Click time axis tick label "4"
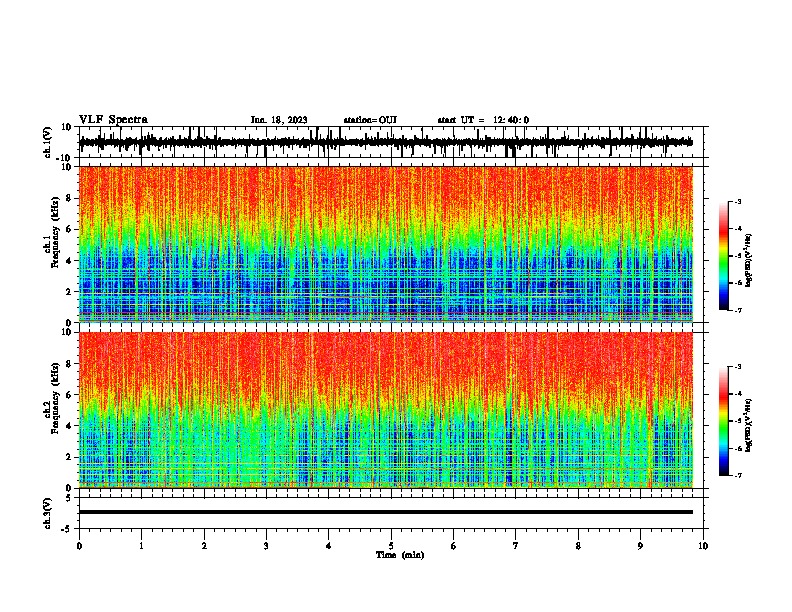The height and width of the screenshot is (612, 792). pos(328,546)
